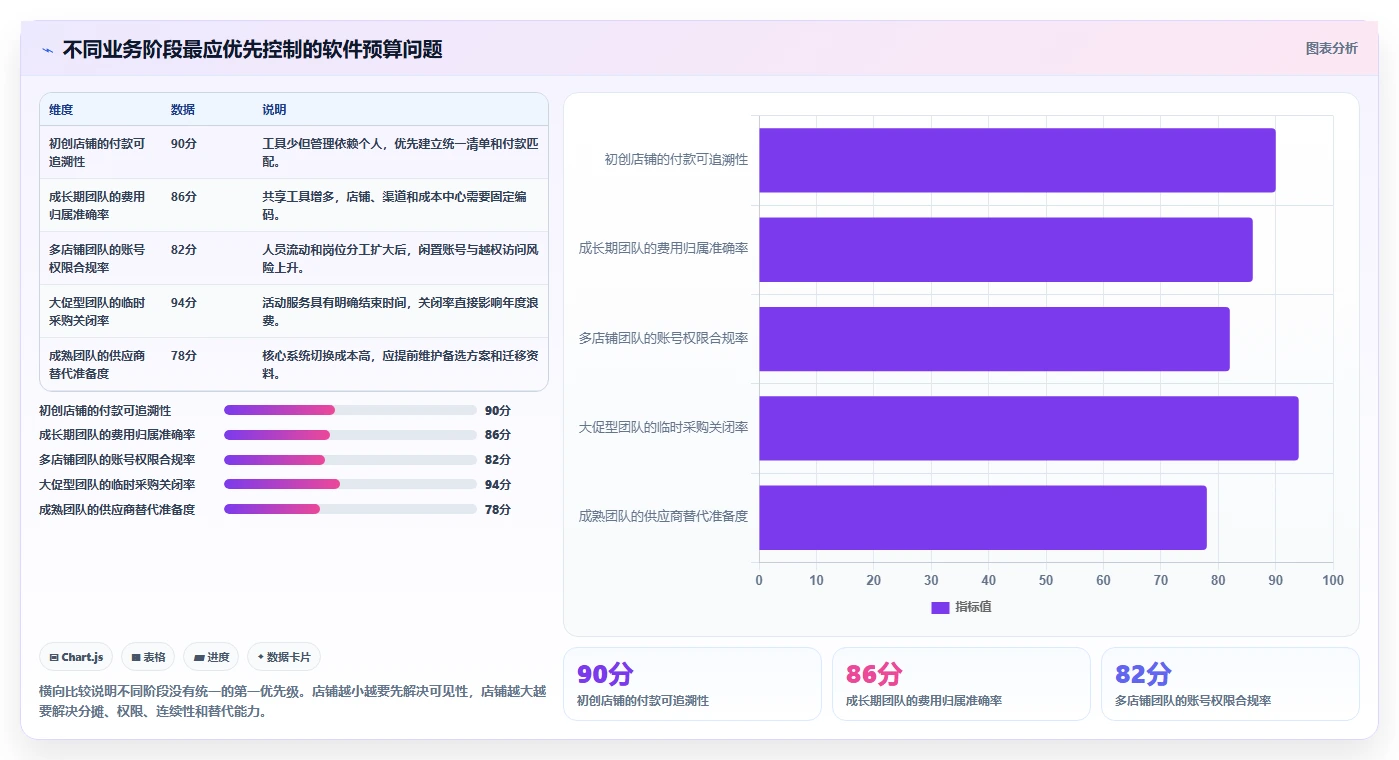Click the 图表分析 label in header
Viewport: 1399px width, 760px height.
point(1331,48)
